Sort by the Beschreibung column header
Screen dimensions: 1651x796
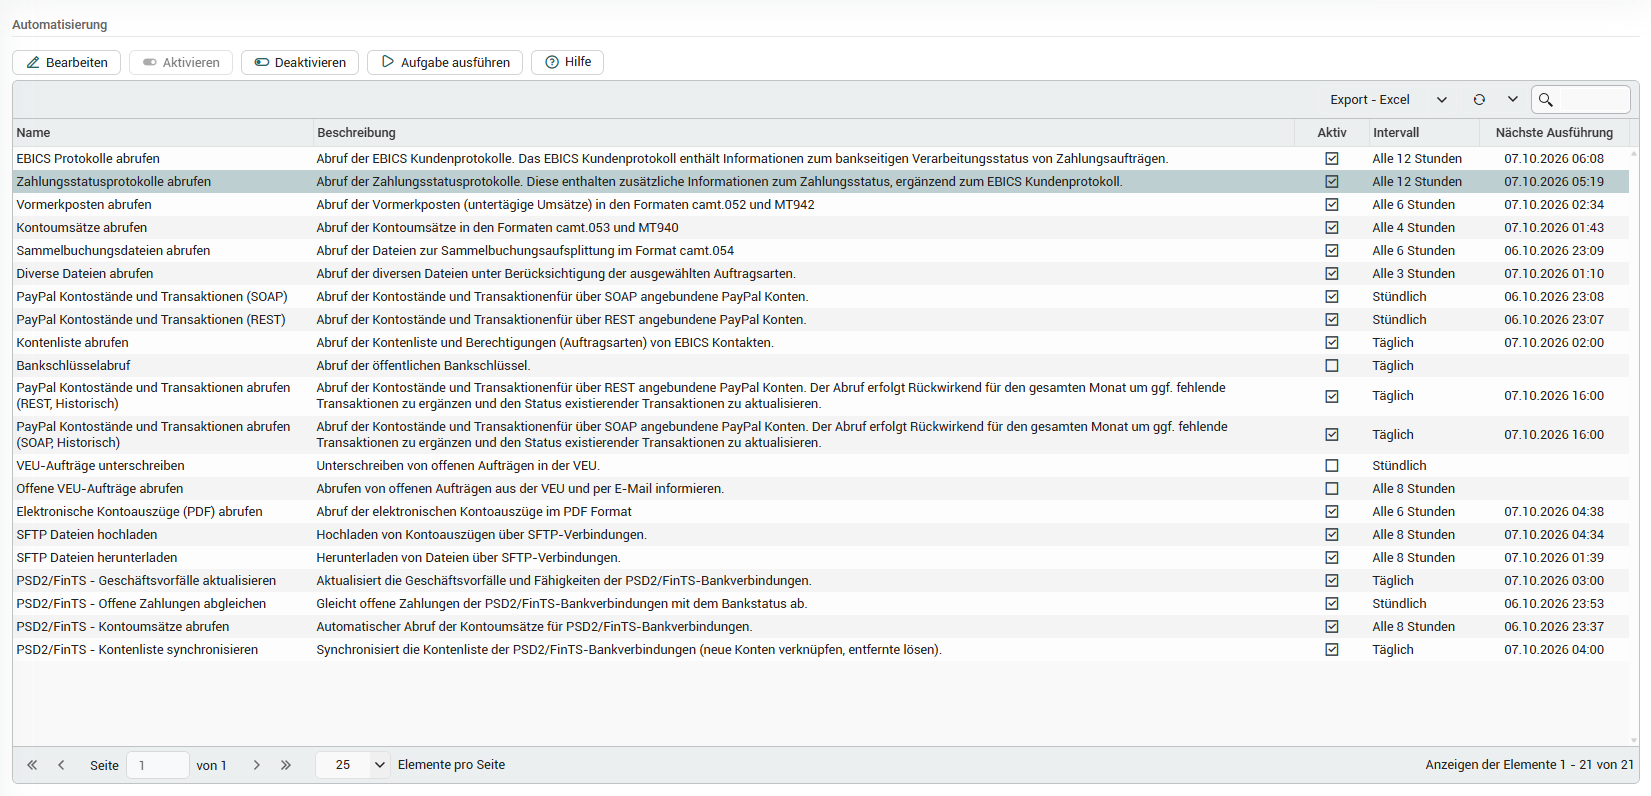803,133
